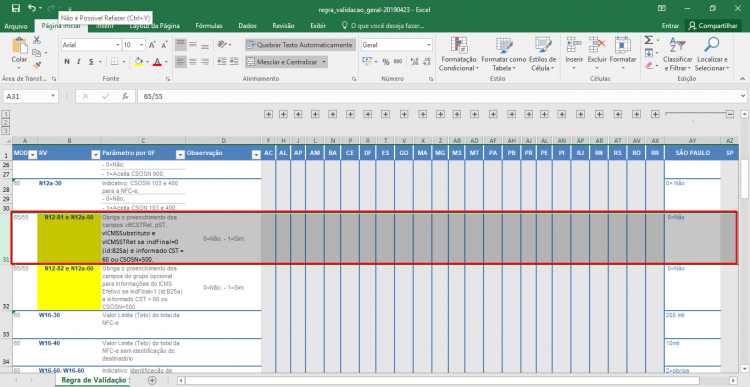Viewport: 750px width, 387px height.
Task: Apply thousands separator 000 format
Action: click(398, 62)
